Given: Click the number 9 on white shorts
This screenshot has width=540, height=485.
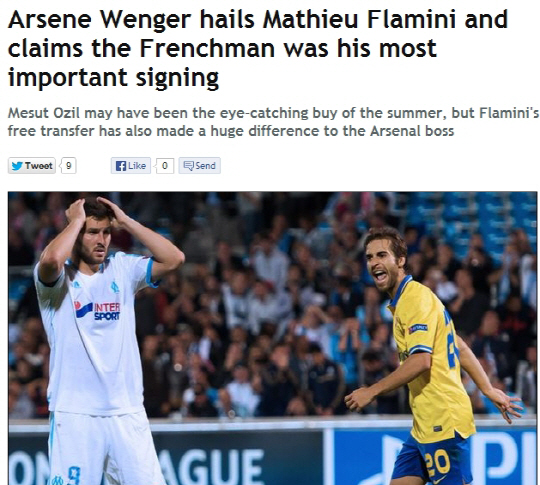Looking at the screenshot, I should [x=74, y=475].
